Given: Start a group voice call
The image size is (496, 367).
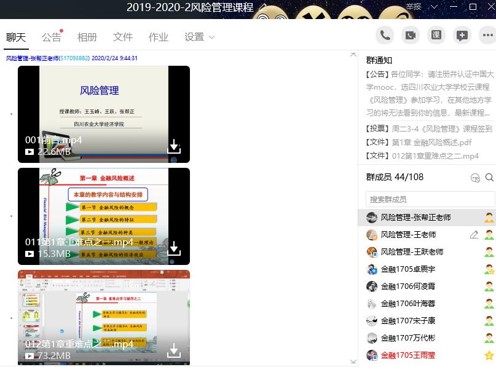Looking at the screenshot, I should [x=385, y=35].
